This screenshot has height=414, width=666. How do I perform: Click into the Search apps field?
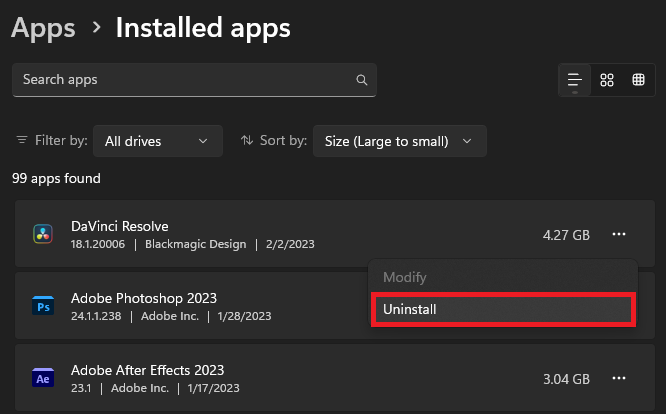pos(180,80)
